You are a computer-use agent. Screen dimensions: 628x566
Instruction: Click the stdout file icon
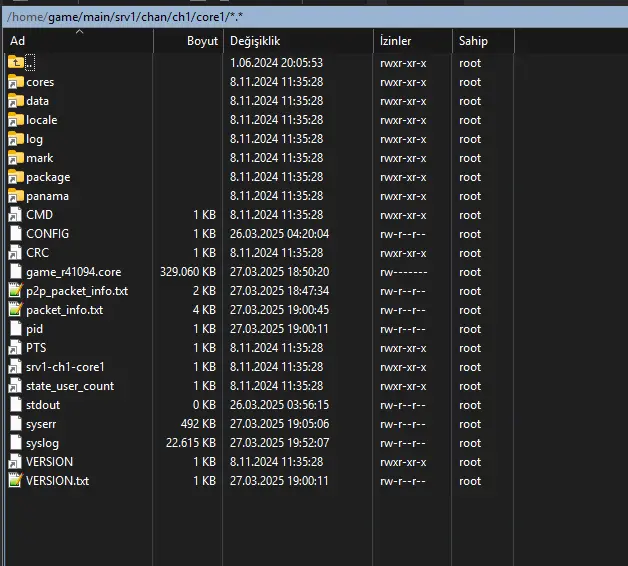coord(15,405)
